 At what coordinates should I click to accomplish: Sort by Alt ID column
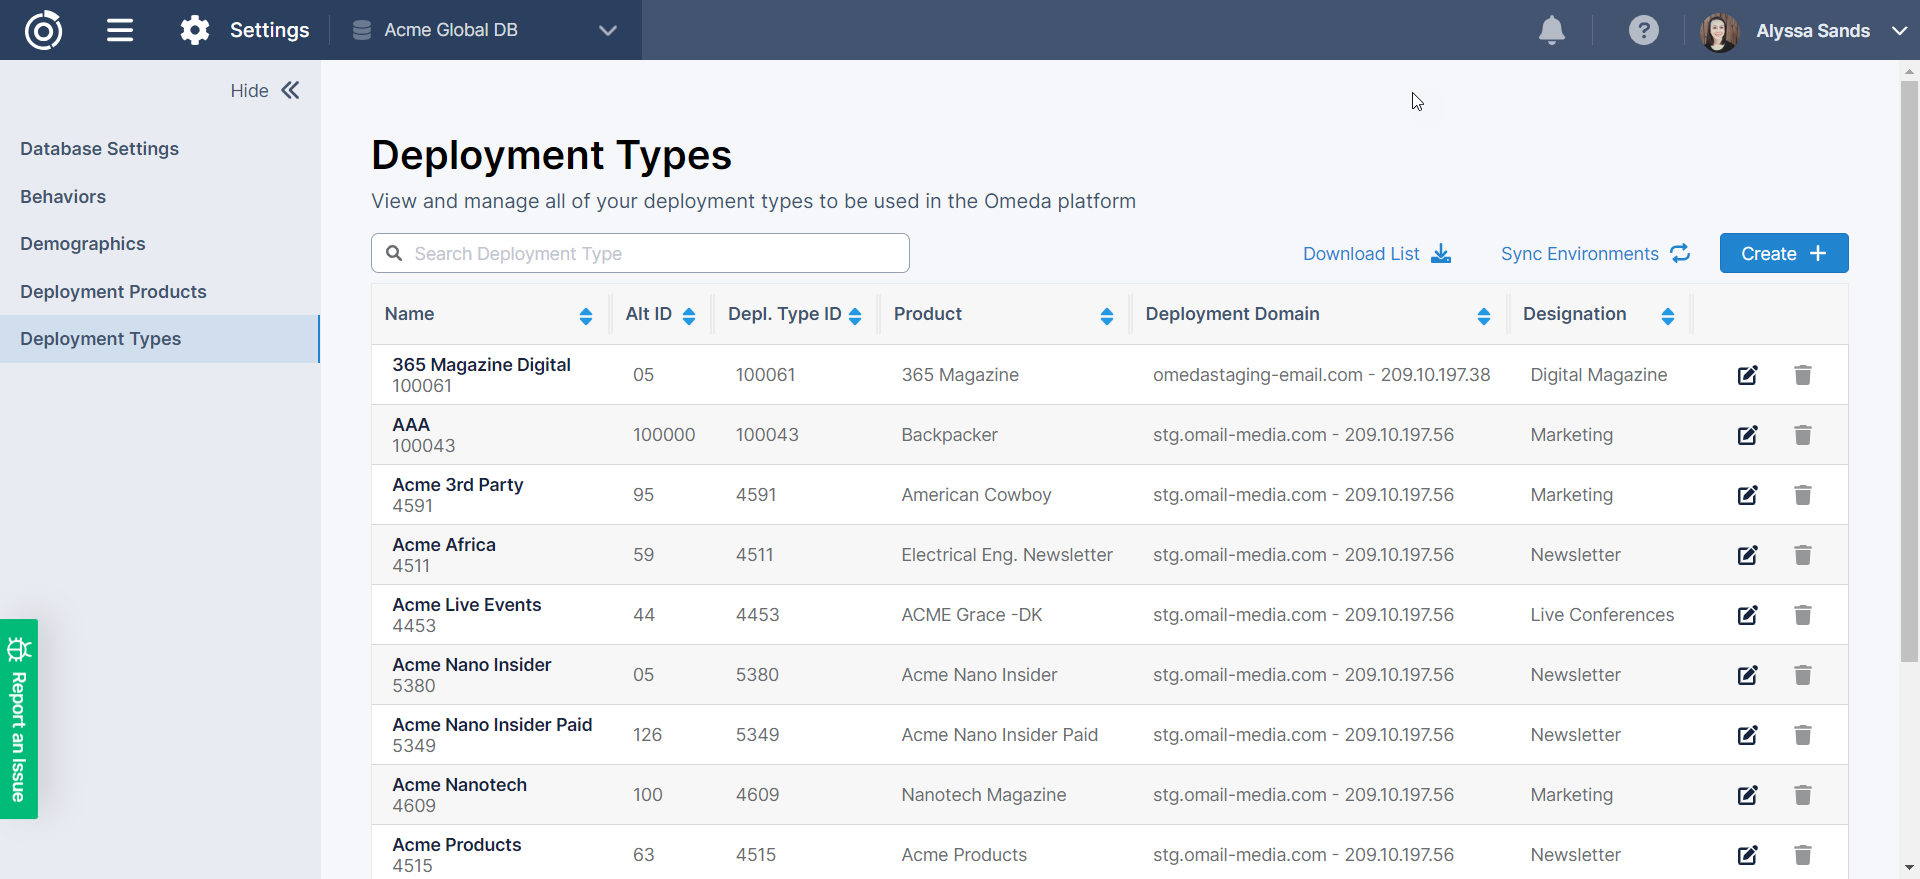[x=689, y=316]
